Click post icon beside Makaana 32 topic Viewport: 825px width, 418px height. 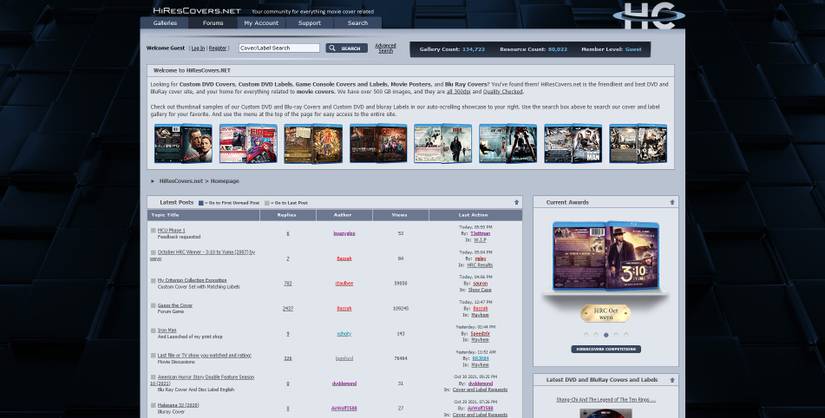pyautogui.click(x=153, y=405)
